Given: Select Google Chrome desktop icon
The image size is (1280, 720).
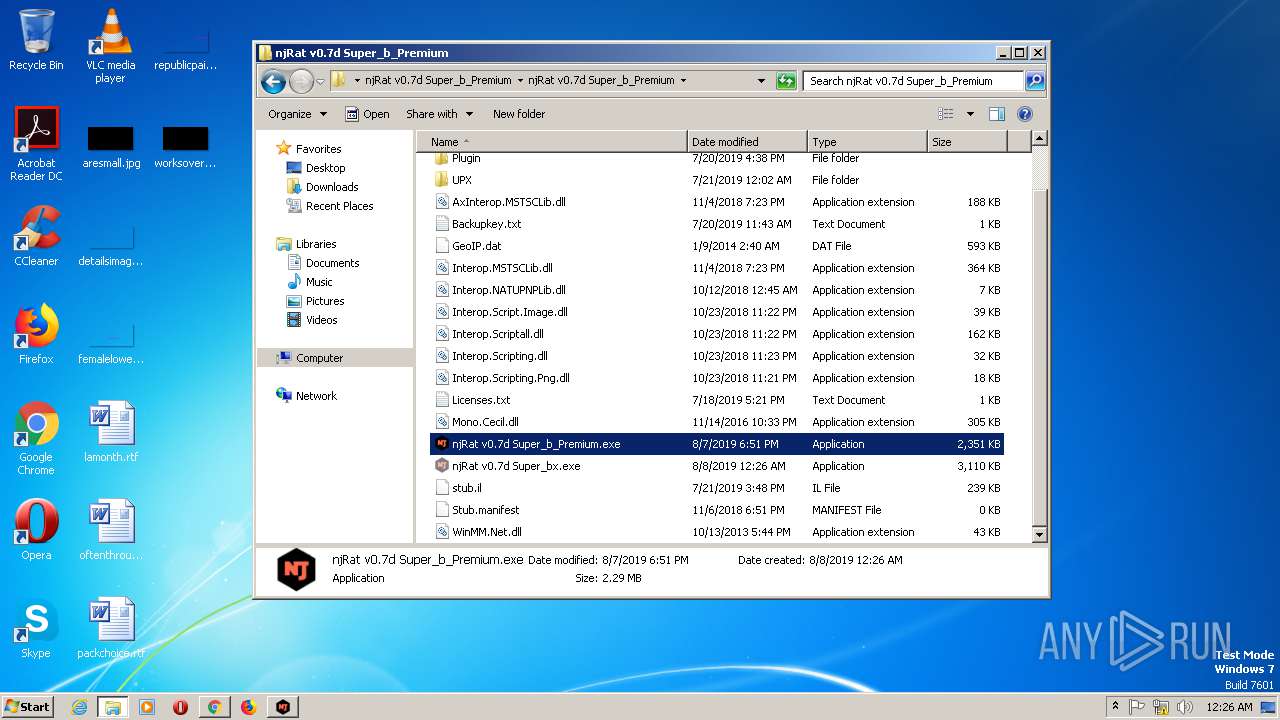Looking at the screenshot, I should [36, 438].
